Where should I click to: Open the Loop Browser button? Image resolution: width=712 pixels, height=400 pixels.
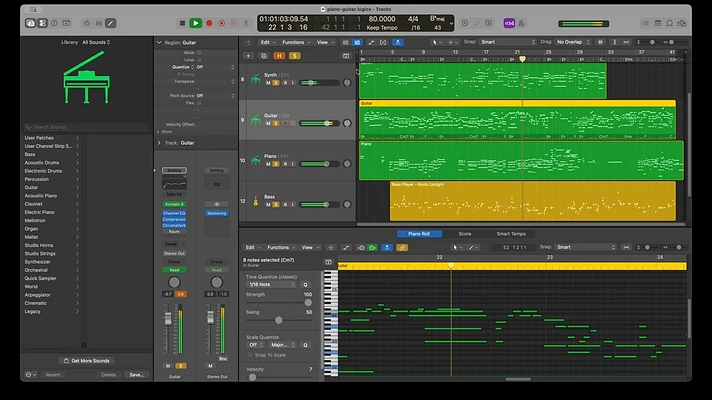pyautogui.click(x=669, y=23)
